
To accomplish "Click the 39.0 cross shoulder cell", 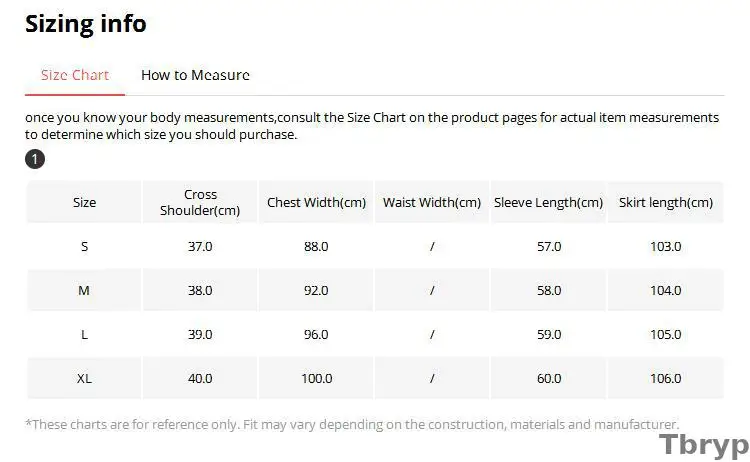I will click(200, 334).
